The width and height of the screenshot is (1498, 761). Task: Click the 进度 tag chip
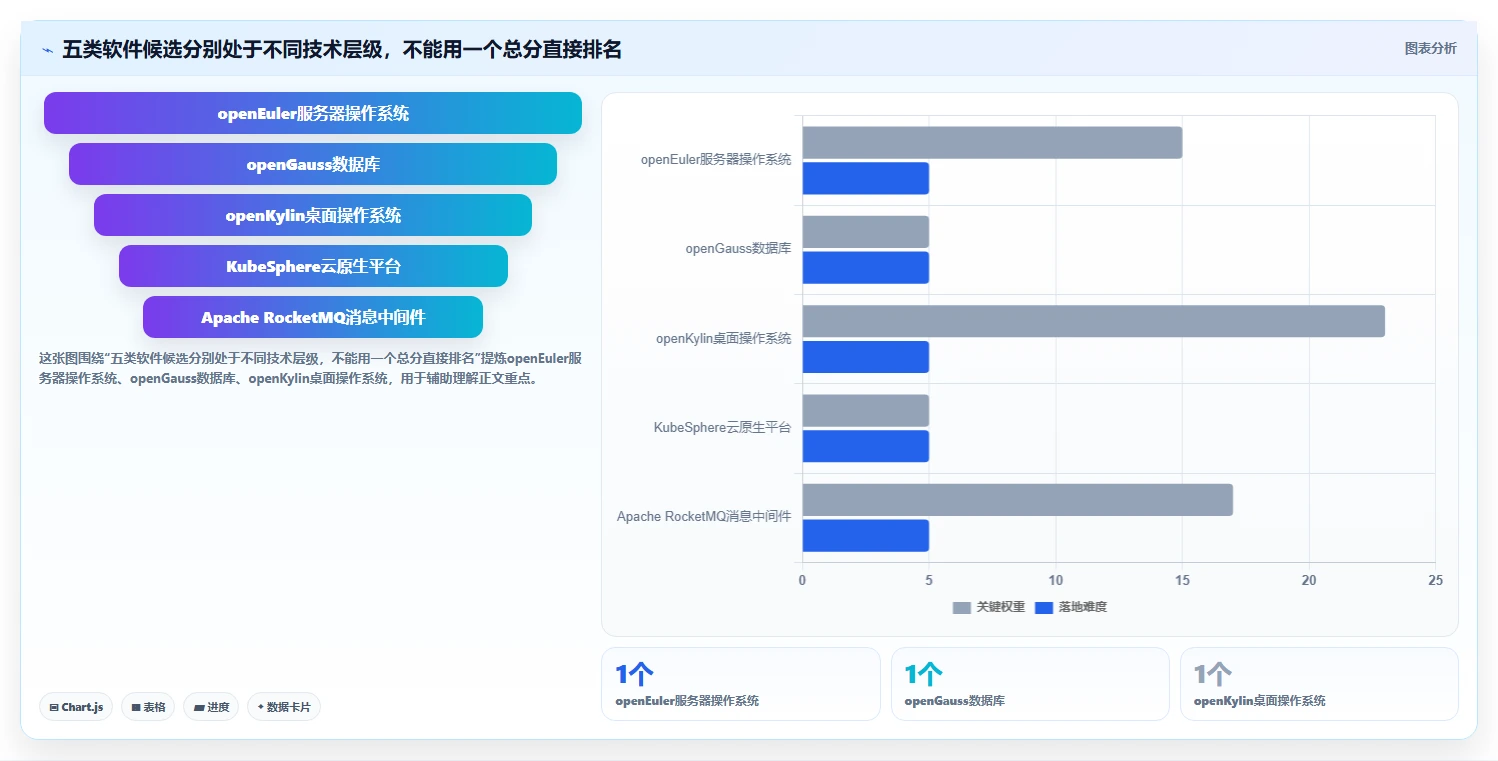tap(211, 707)
